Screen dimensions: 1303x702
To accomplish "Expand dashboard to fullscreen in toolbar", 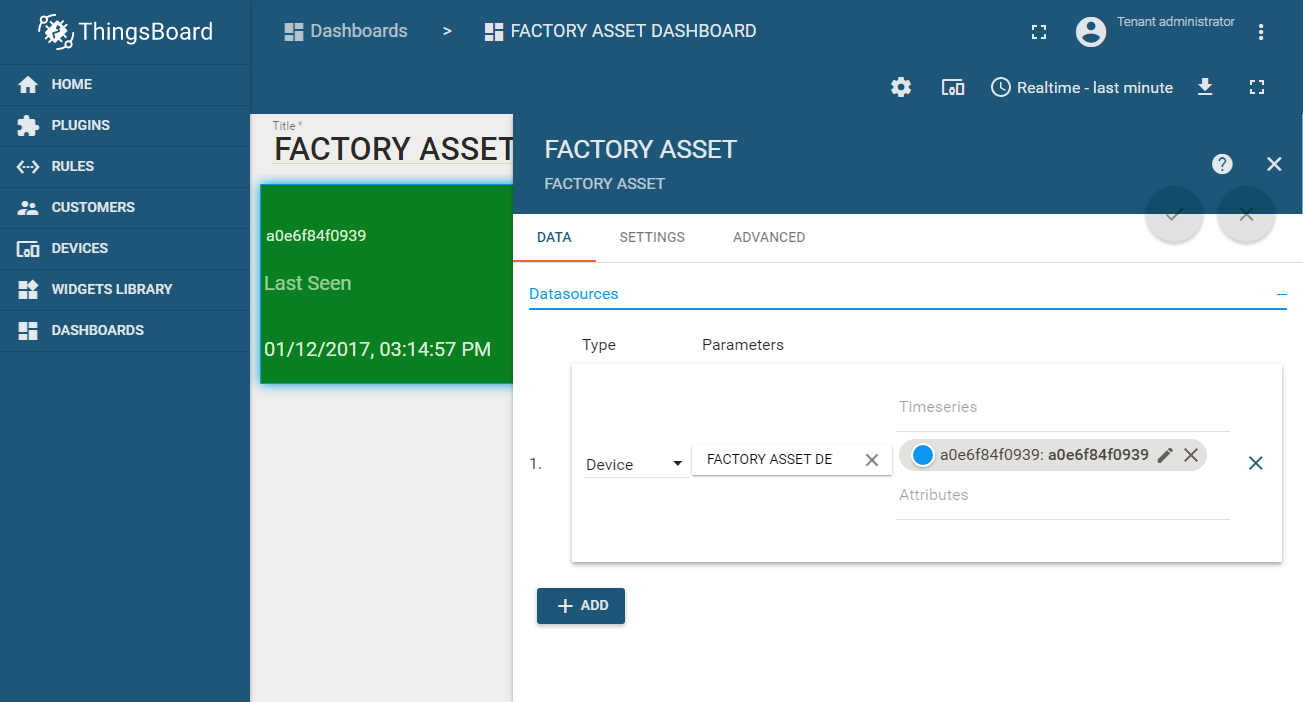I will tap(1258, 87).
